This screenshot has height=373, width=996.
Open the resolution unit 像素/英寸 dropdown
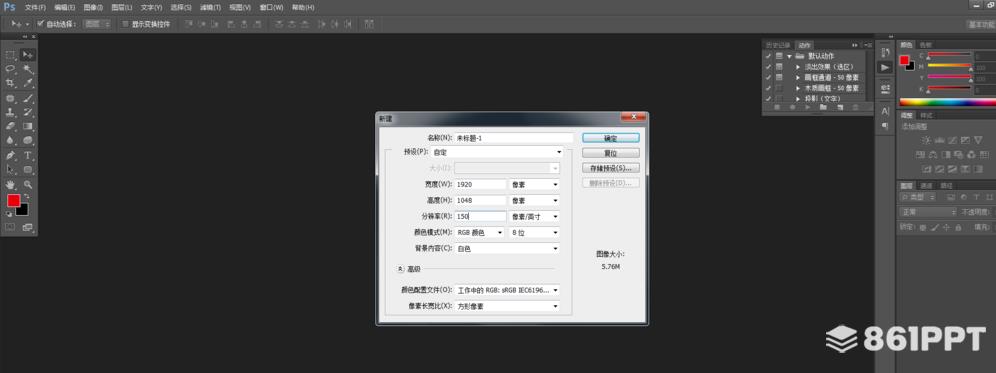[x=534, y=217]
